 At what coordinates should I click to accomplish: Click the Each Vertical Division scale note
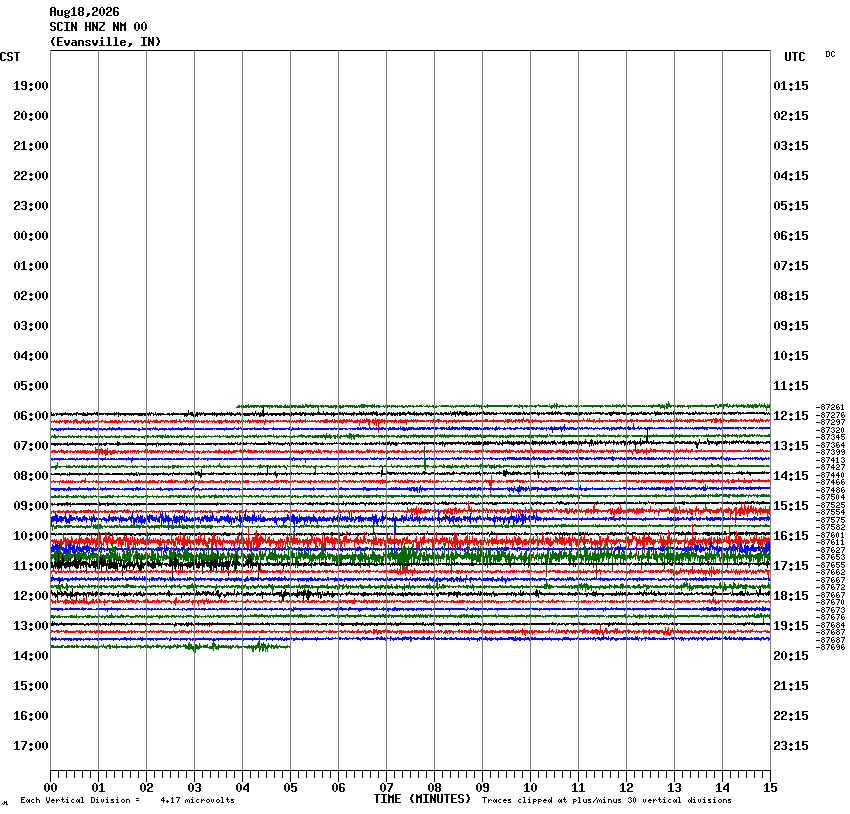127,800
